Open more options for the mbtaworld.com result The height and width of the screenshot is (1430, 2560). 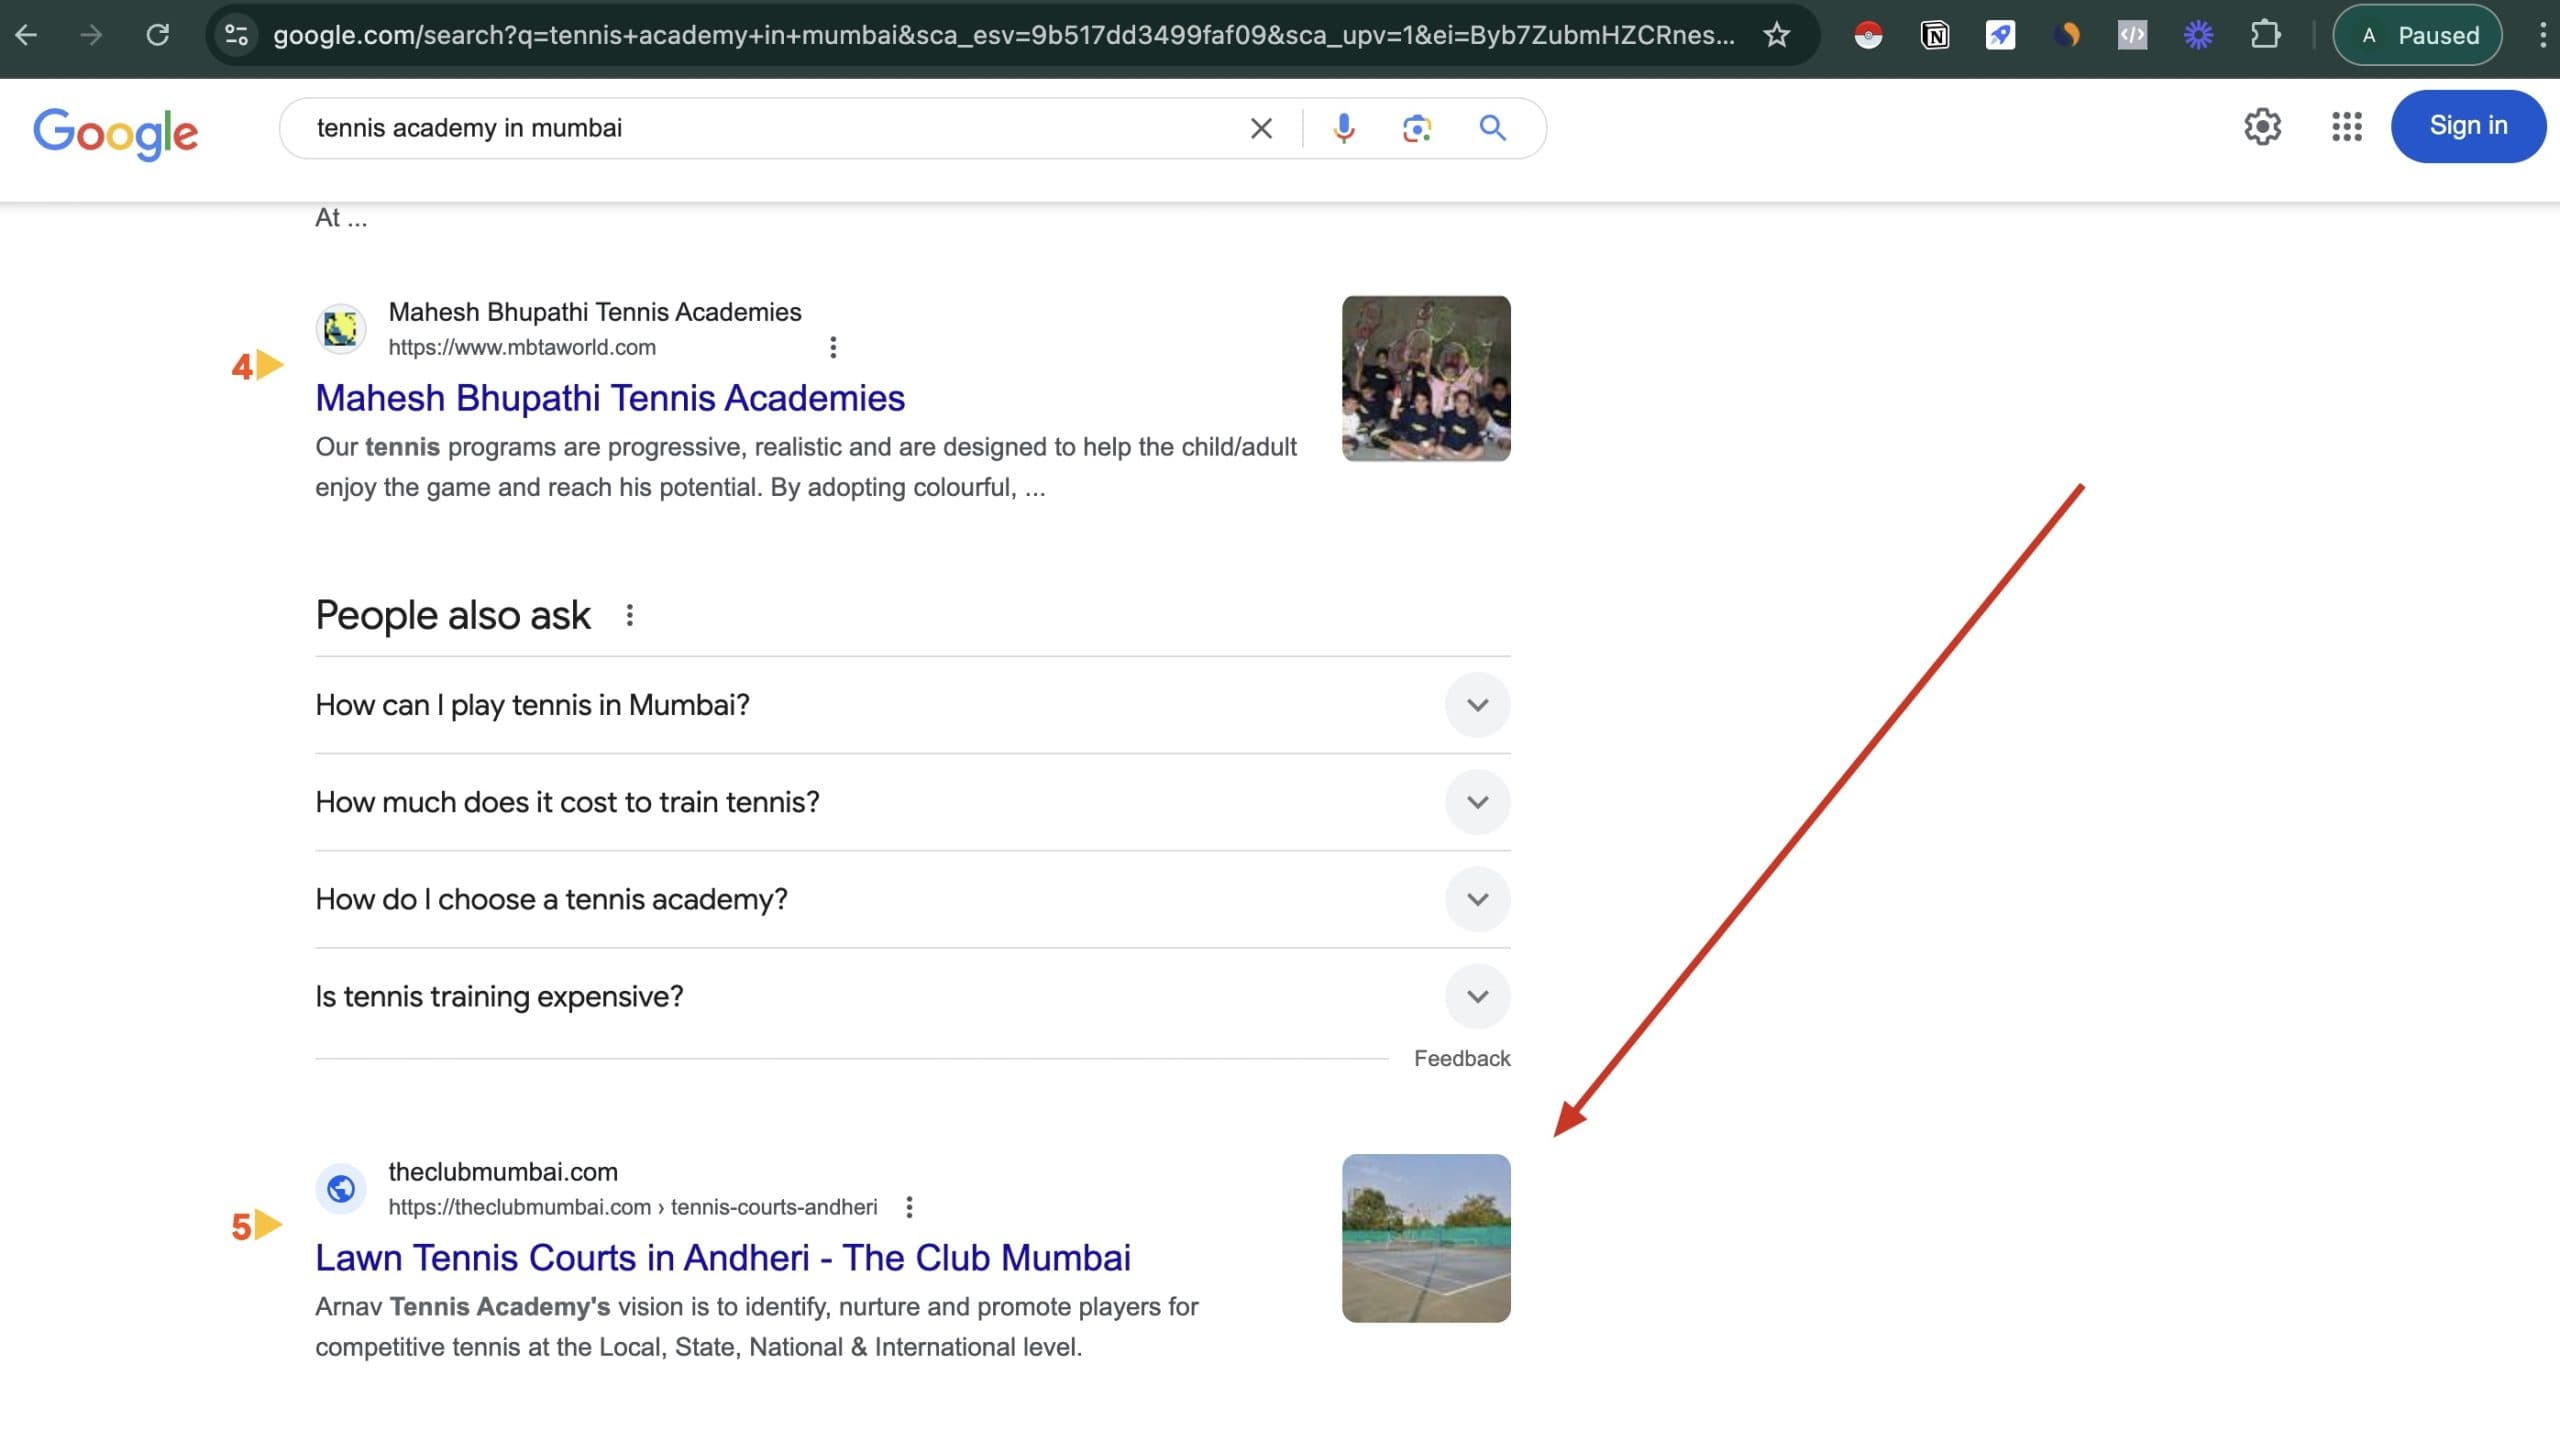pyautogui.click(x=833, y=347)
